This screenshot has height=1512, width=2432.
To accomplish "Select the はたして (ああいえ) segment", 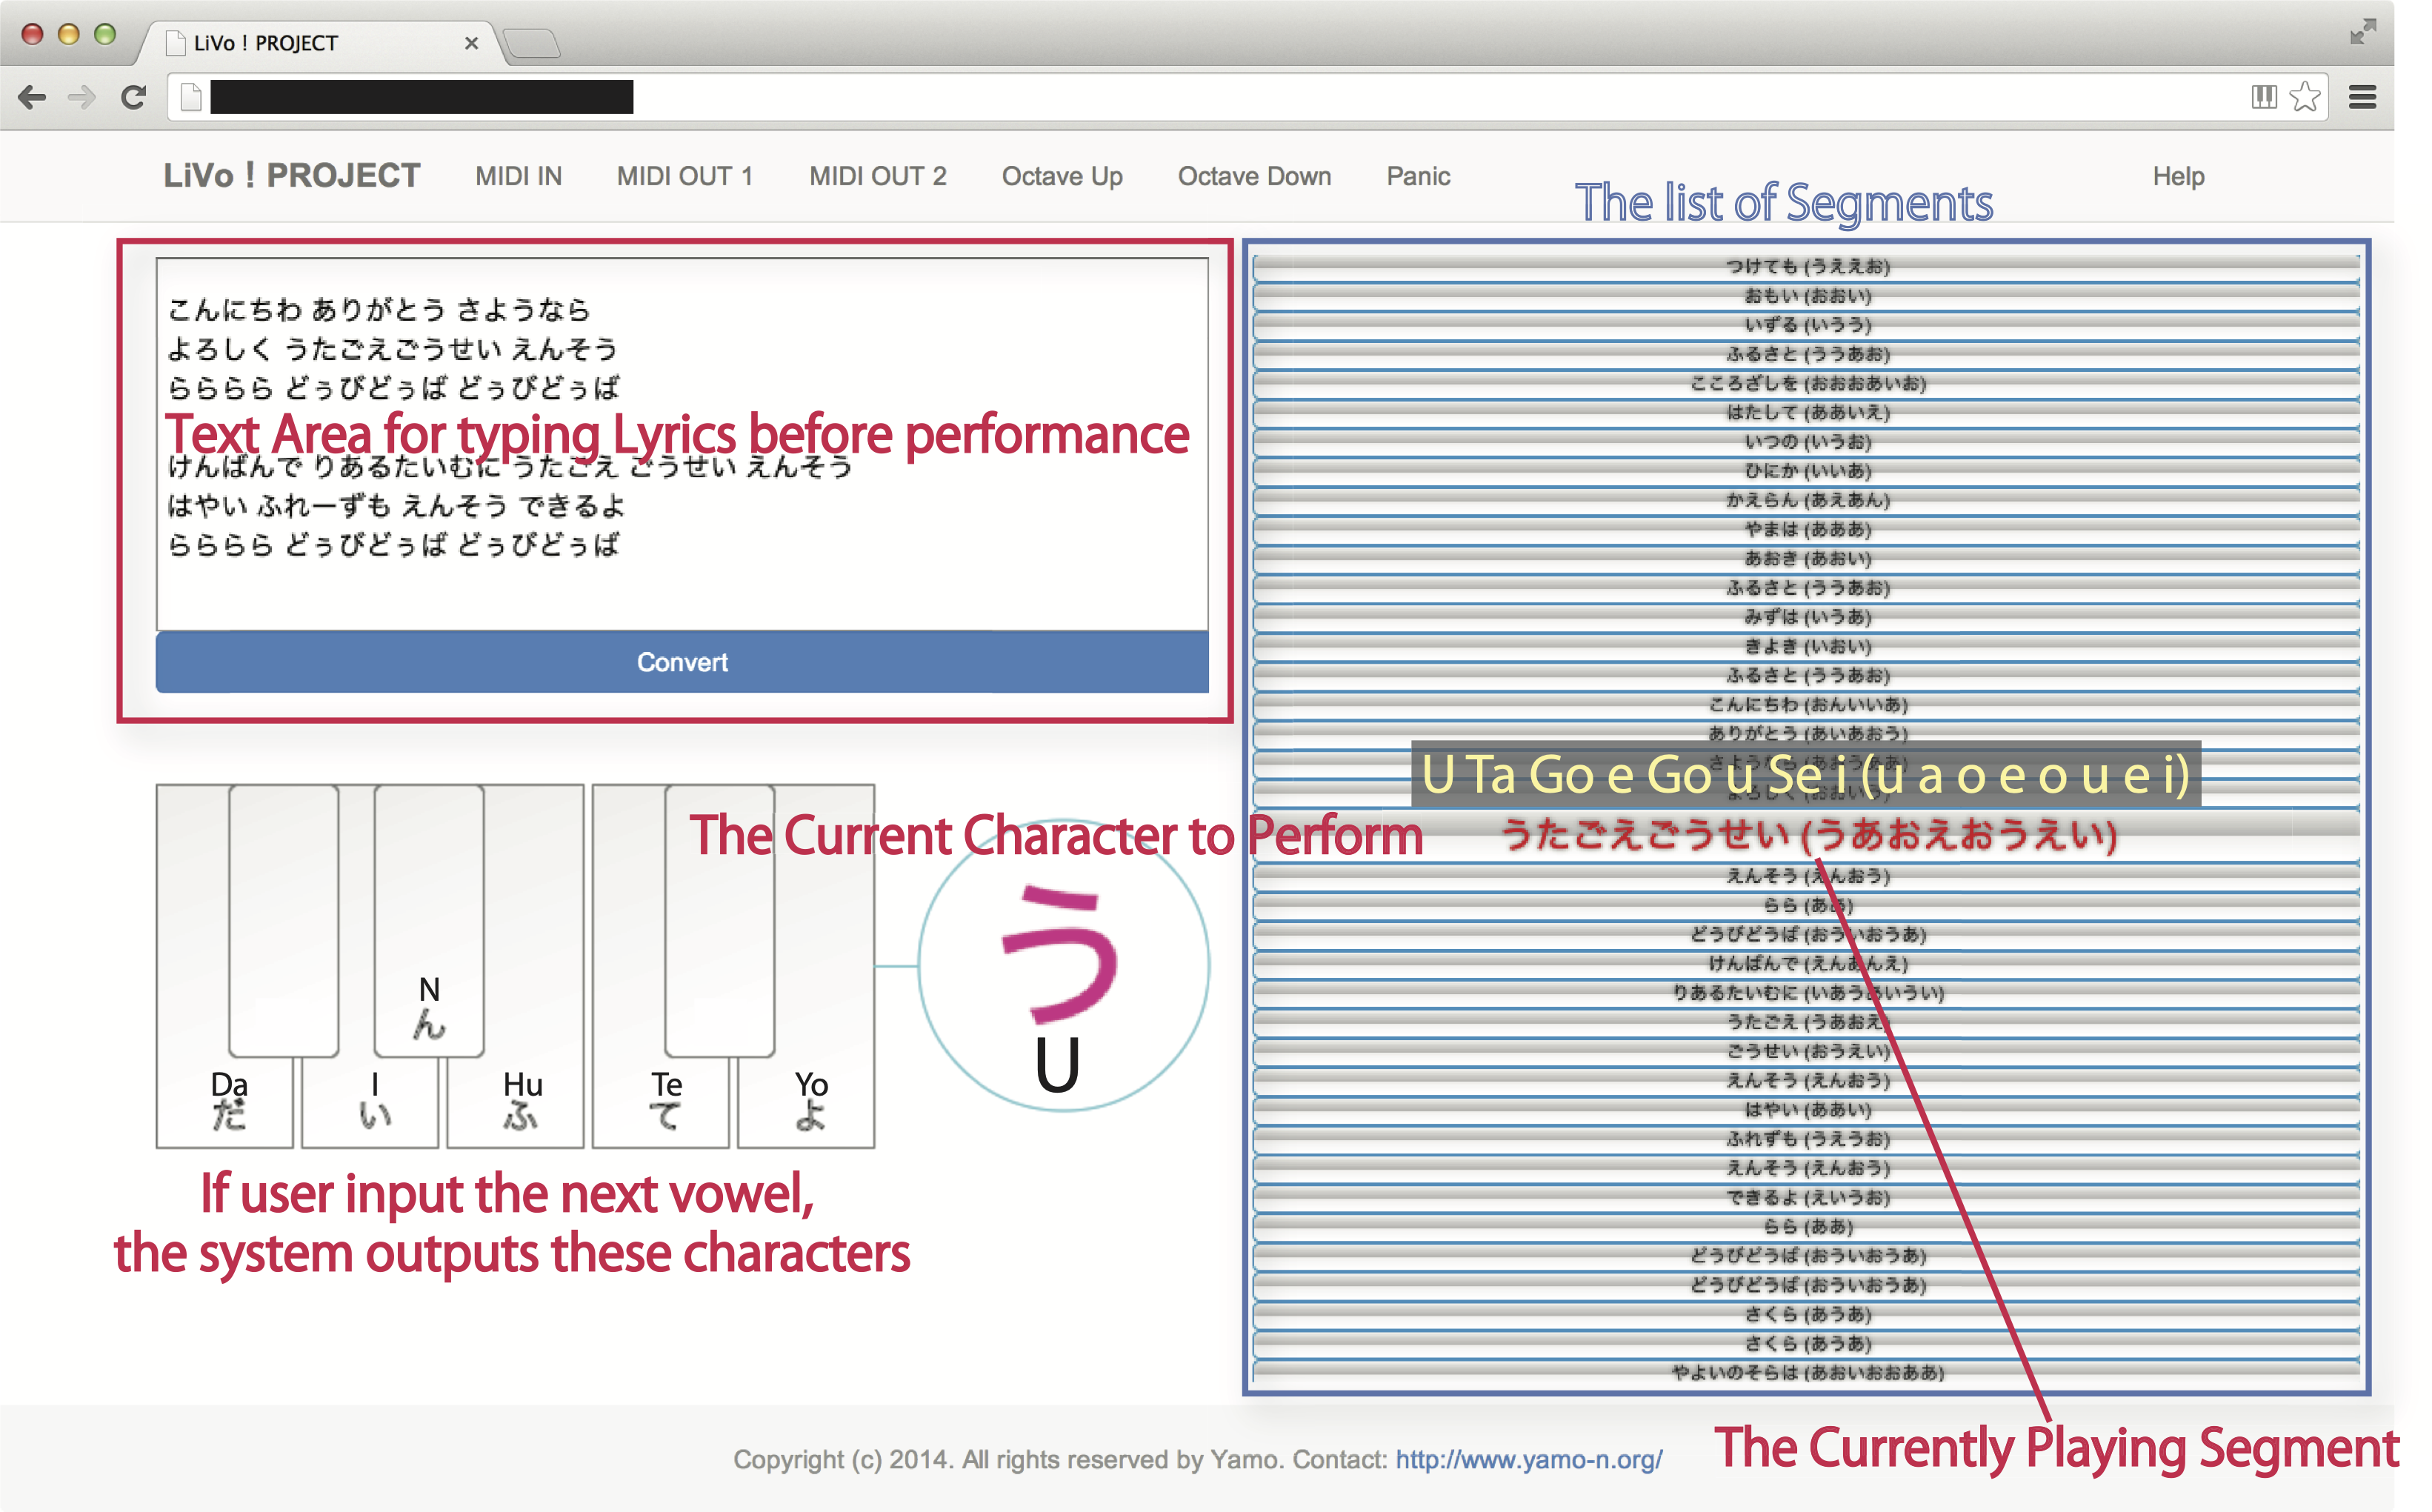I will coord(1806,412).
